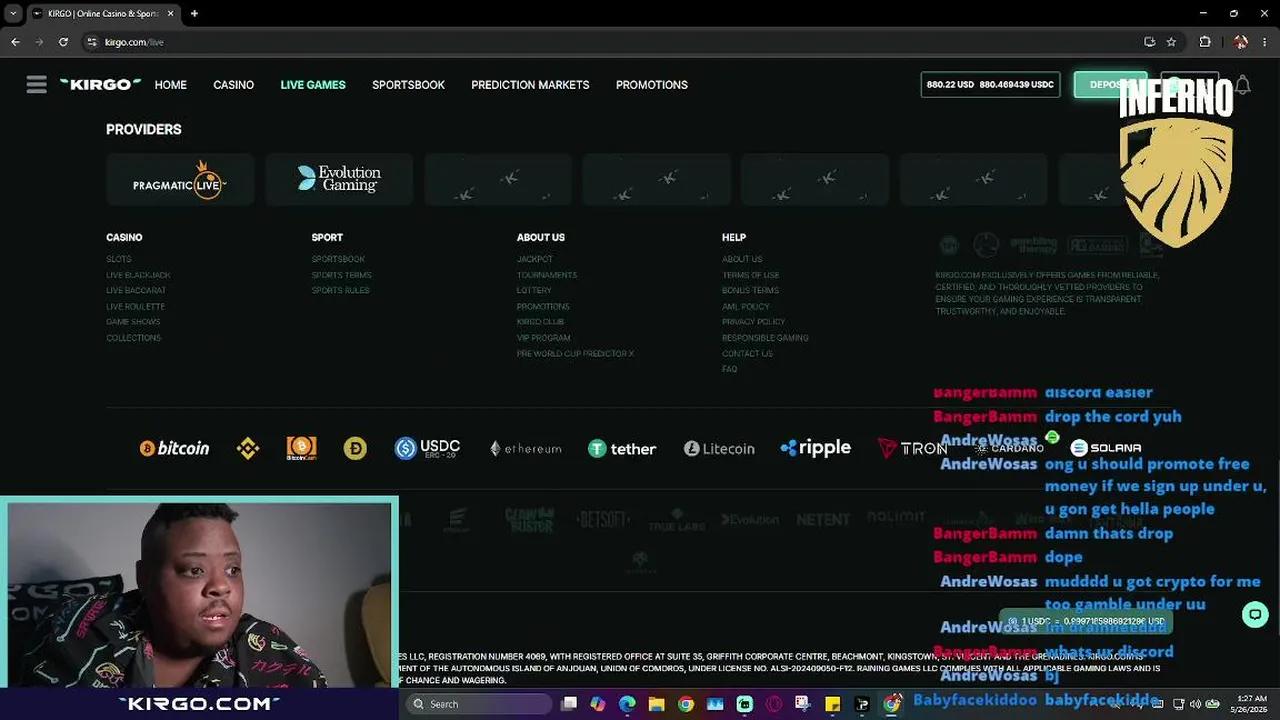Open a new browser tab
This screenshot has height=720, width=1280.
(194, 14)
